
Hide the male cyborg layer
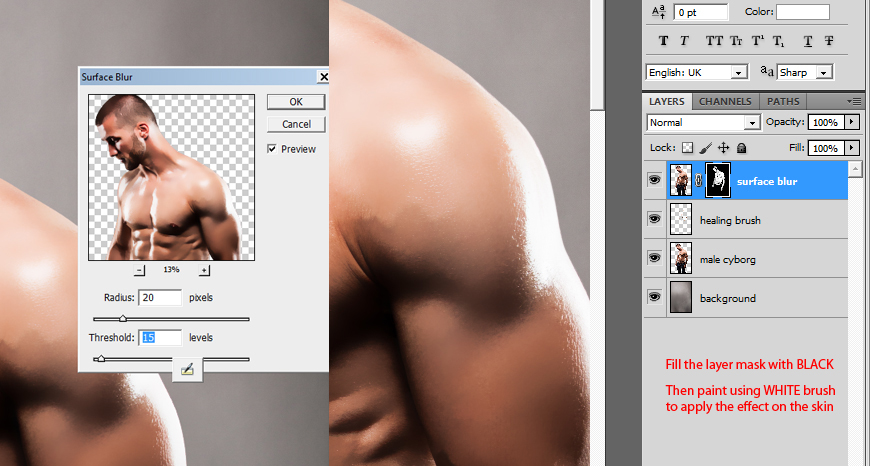point(655,257)
